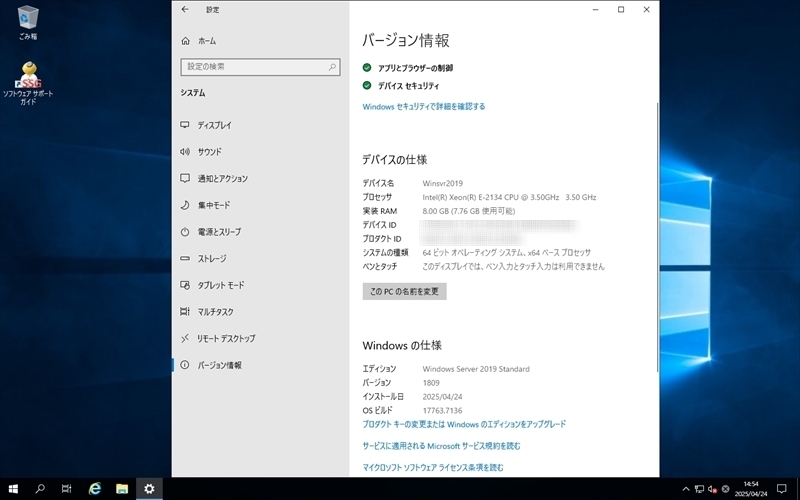This screenshot has height=500, width=800.
Task: Click processor text Intel(R) Xeon(R) E-2134
Action: click(509, 197)
